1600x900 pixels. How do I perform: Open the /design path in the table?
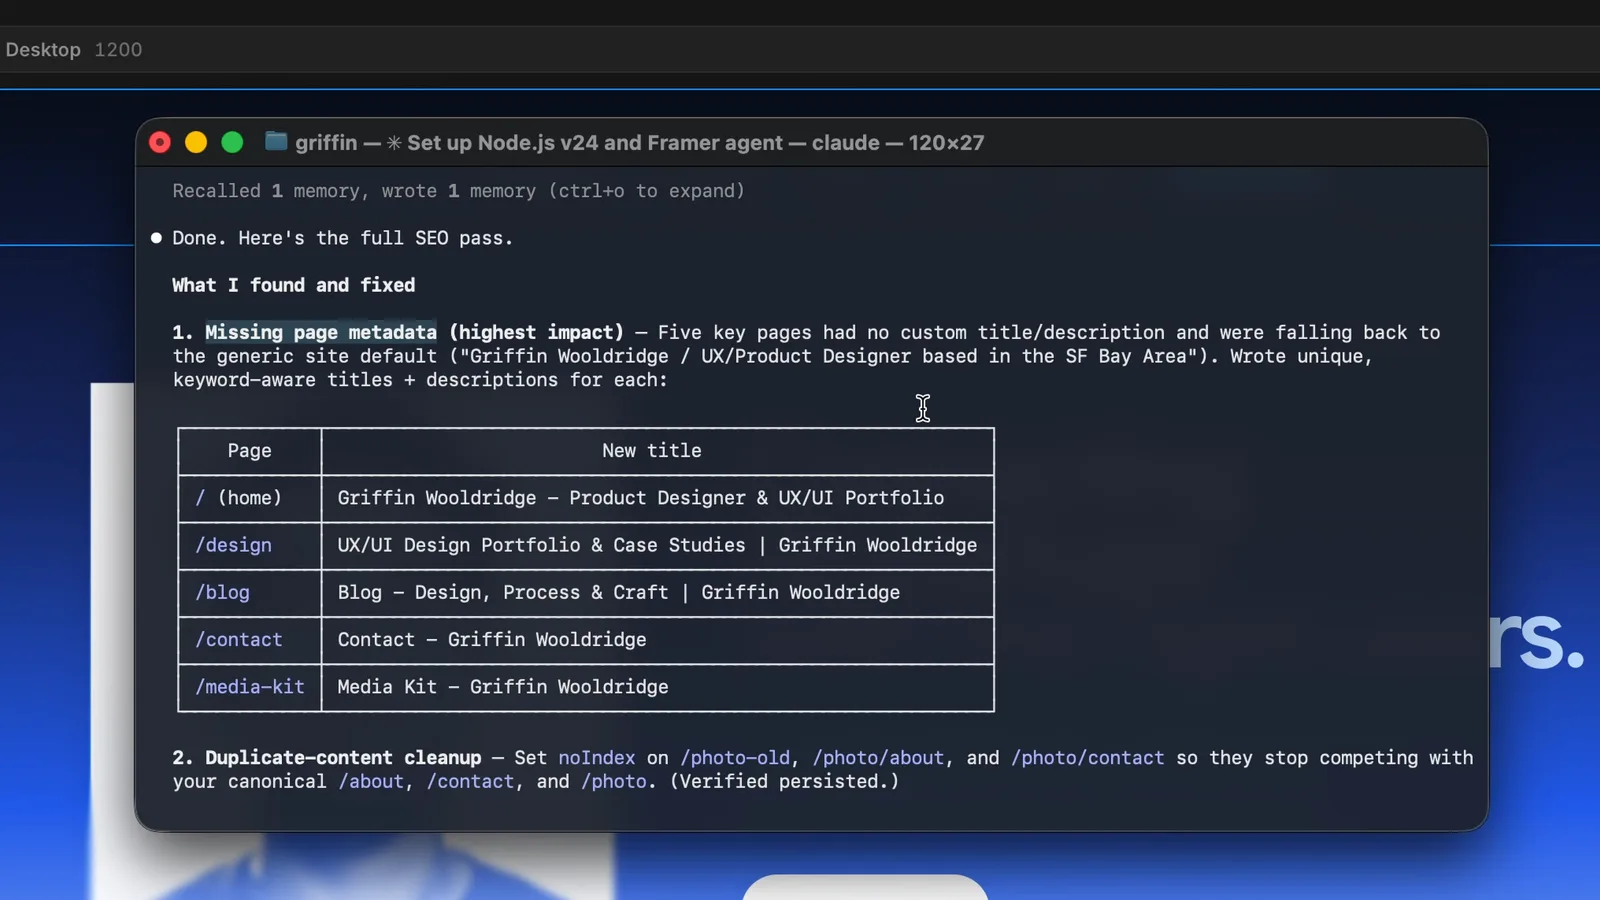(233, 545)
